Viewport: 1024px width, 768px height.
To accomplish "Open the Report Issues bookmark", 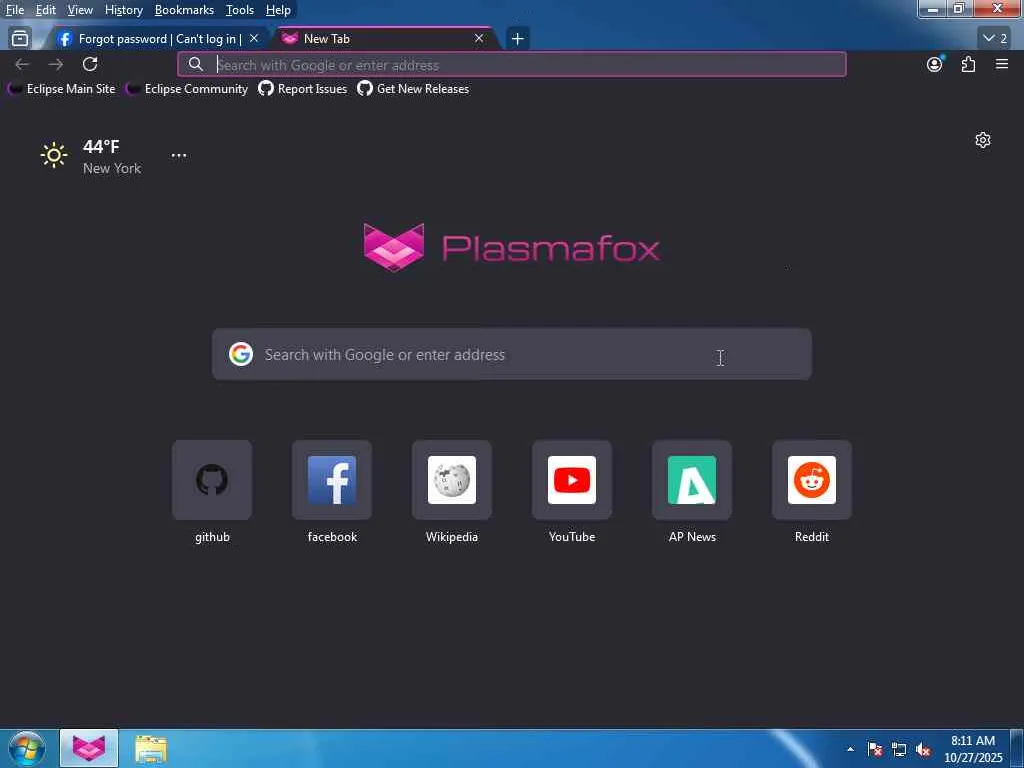I will tap(303, 89).
